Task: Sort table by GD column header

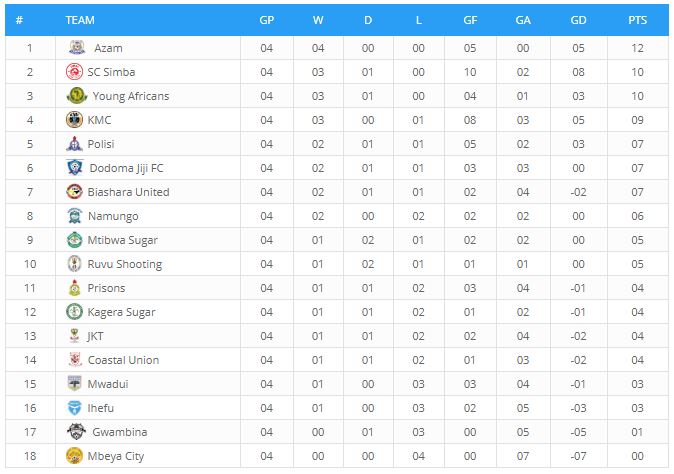Action: (578, 20)
